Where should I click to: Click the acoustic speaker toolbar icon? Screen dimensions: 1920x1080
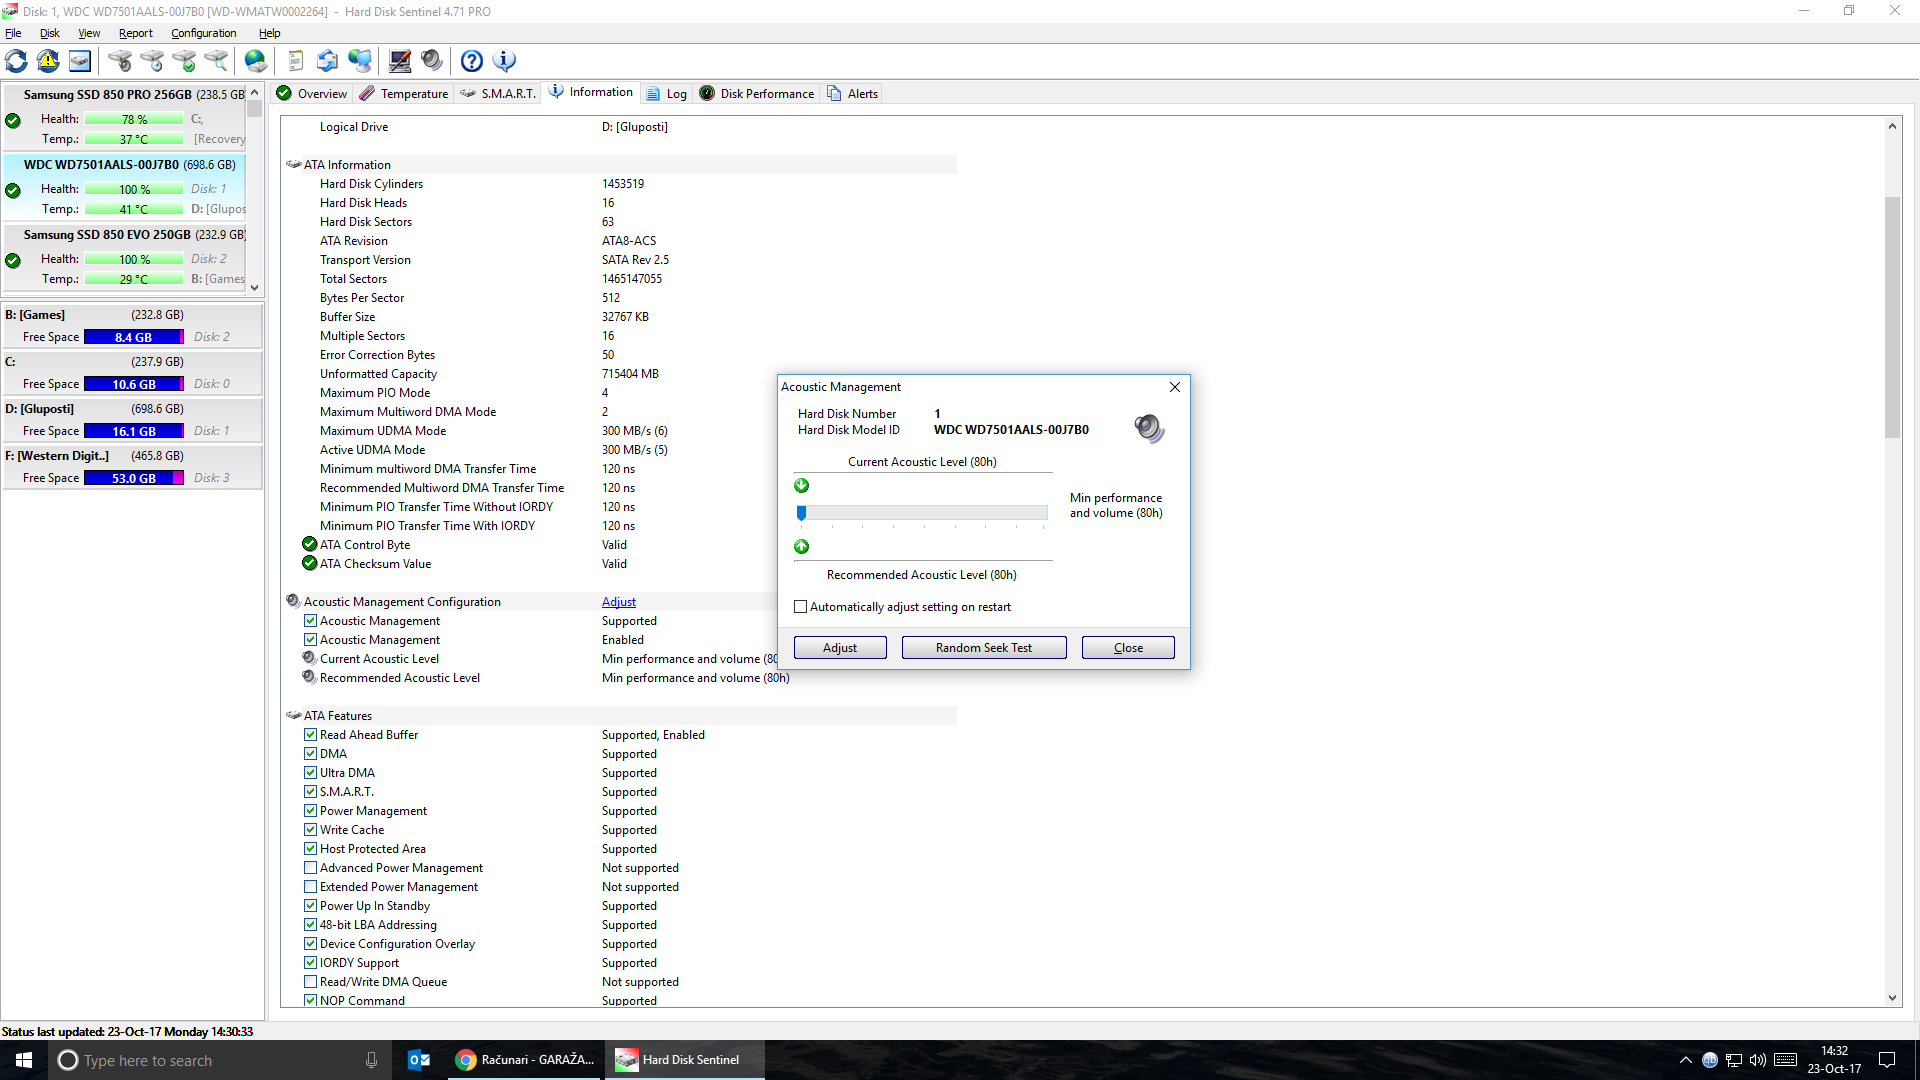click(432, 61)
